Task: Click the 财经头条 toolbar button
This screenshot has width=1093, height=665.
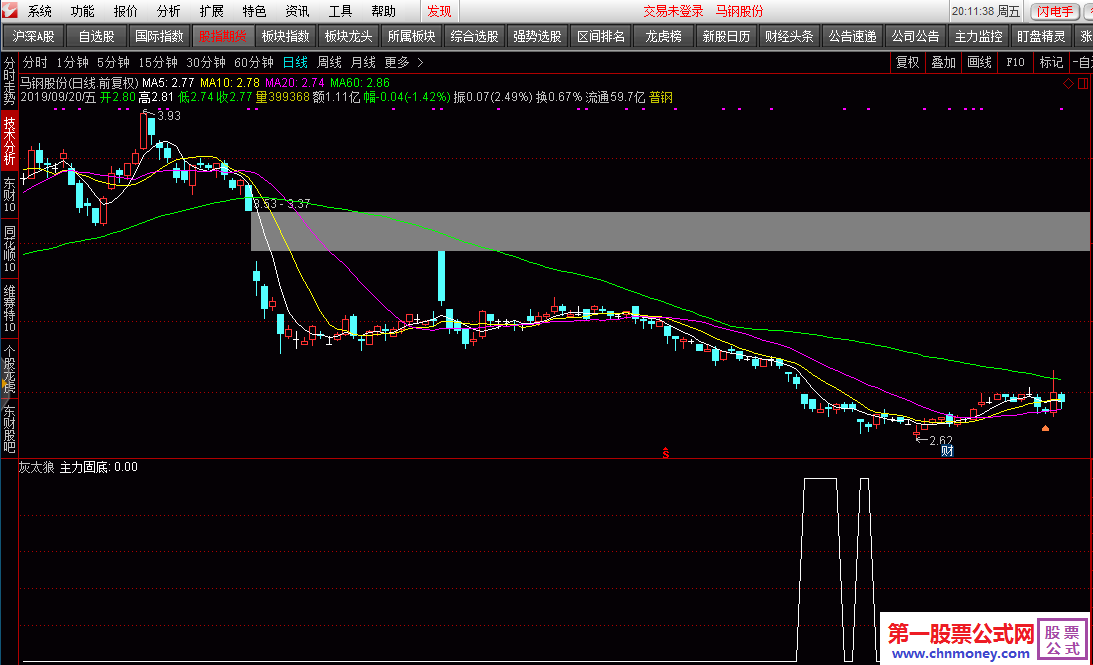Action: click(x=789, y=36)
